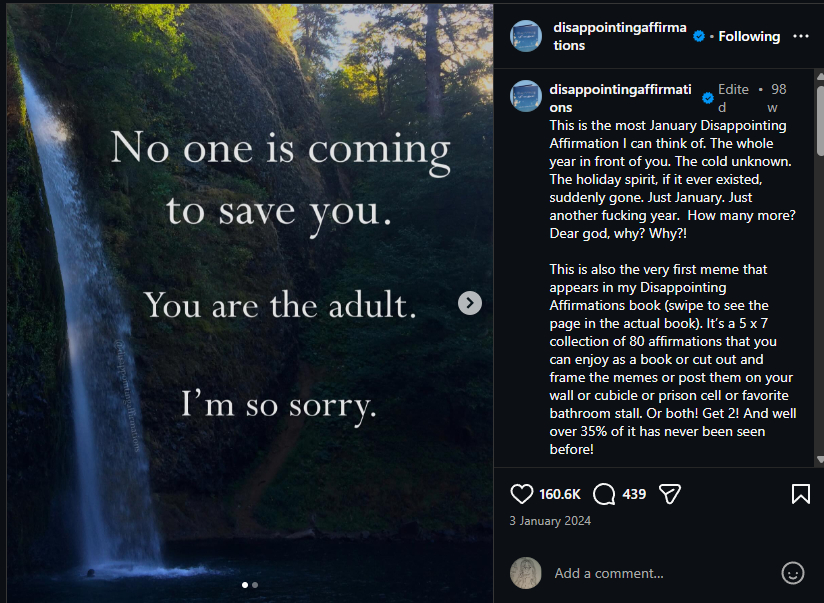Click your own avatar beside comment box

[526, 573]
